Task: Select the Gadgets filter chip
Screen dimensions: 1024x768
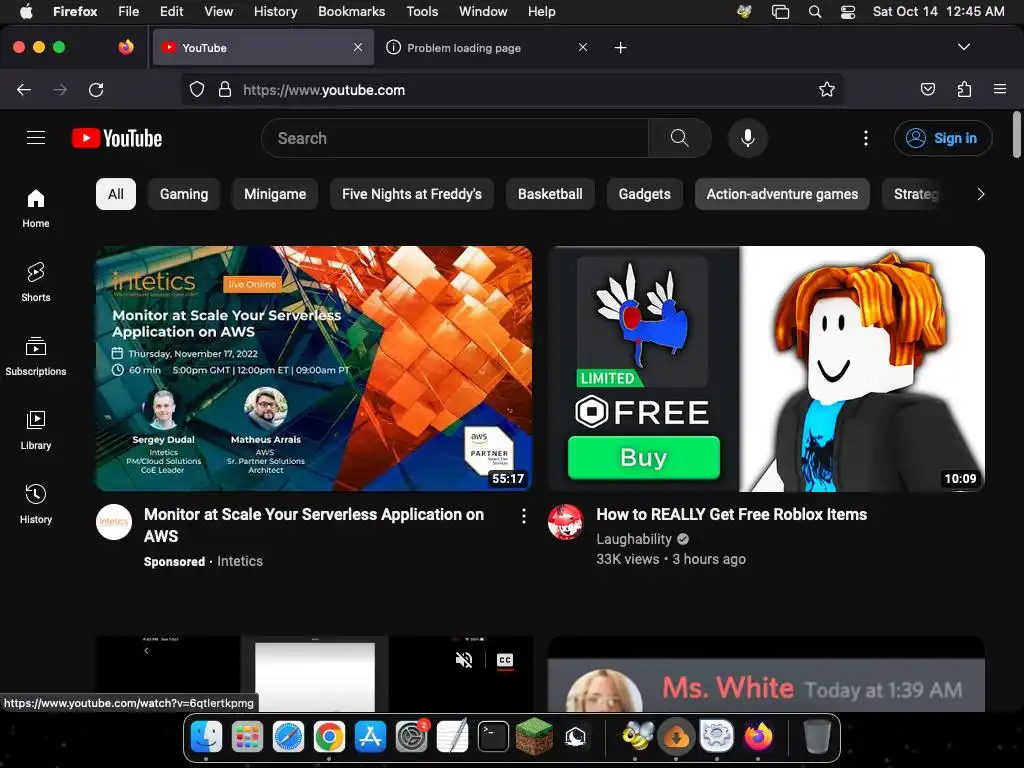Action: (x=645, y=194)
